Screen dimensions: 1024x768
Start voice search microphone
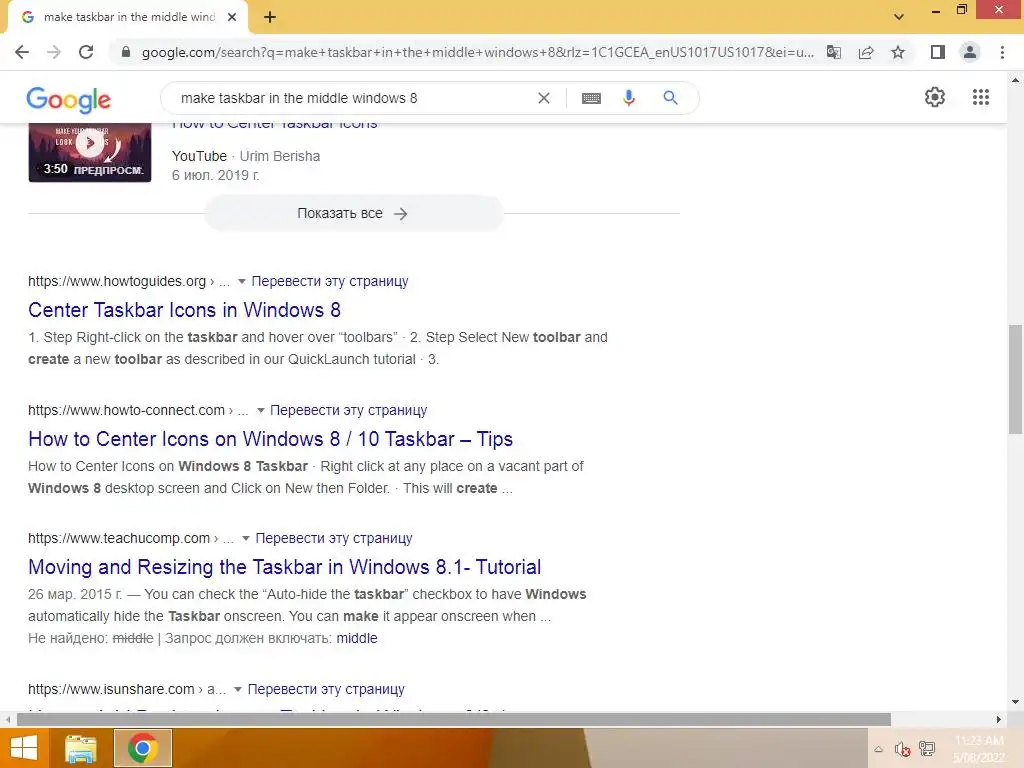click(629, 98)
